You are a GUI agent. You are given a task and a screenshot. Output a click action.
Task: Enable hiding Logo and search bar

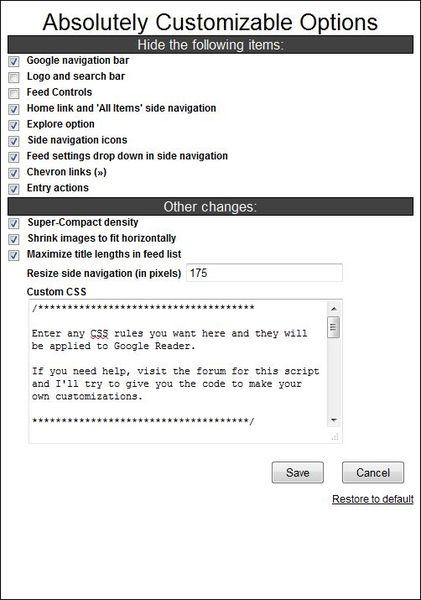(14, 77)
